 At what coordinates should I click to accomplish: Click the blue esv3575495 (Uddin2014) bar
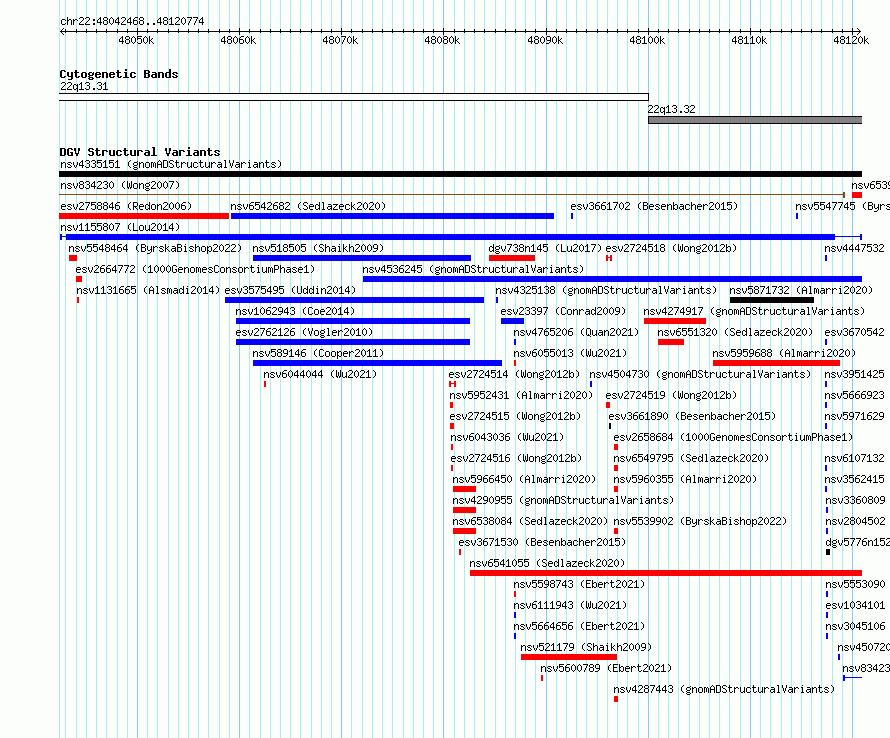point(354,300)
